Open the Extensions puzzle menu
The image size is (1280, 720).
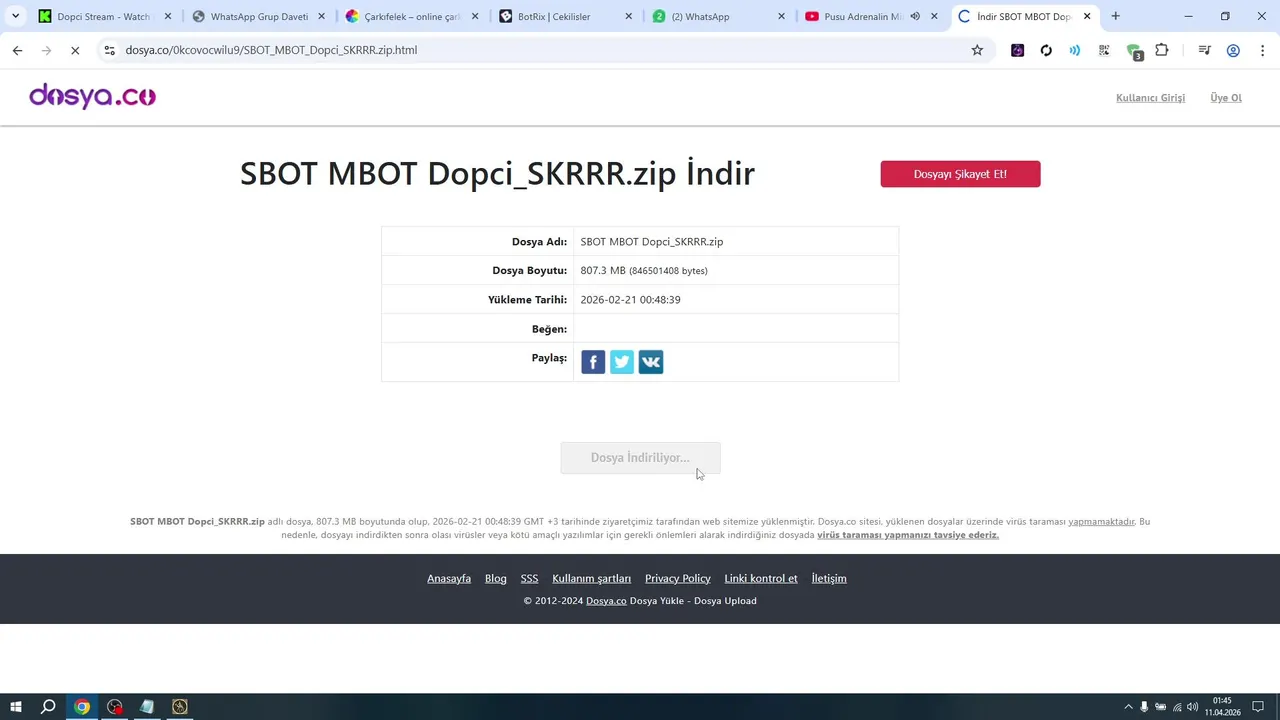1162,50
